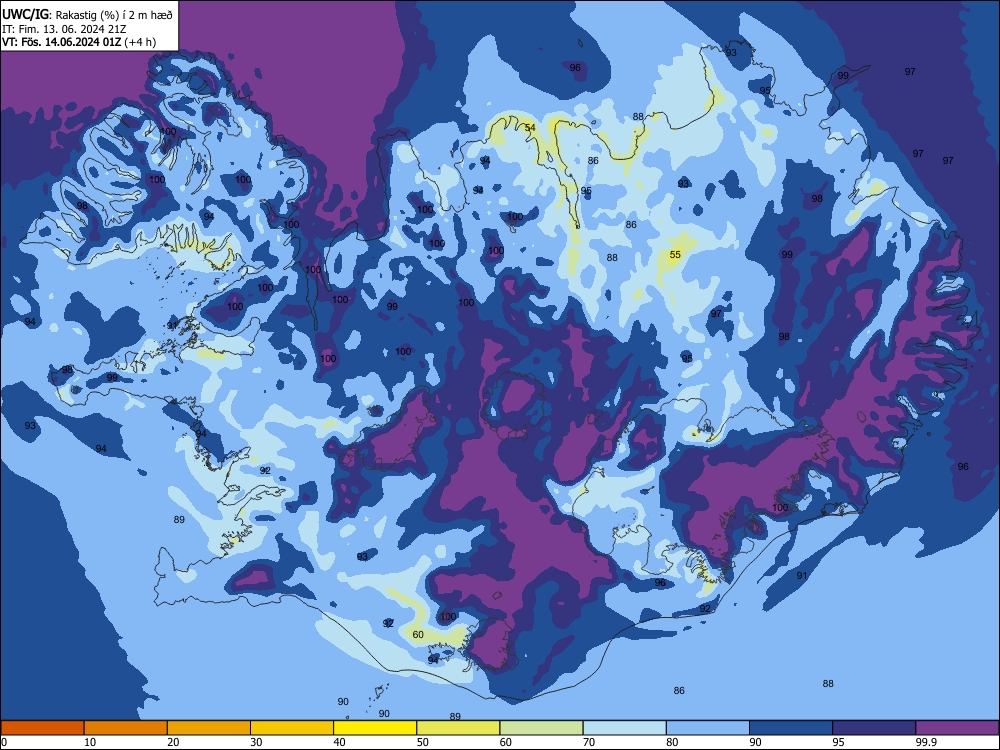The height and width of the screenshot is (750, 1000).
Task: Click the legend tick label '99.9'
Action: pos(925,742)
